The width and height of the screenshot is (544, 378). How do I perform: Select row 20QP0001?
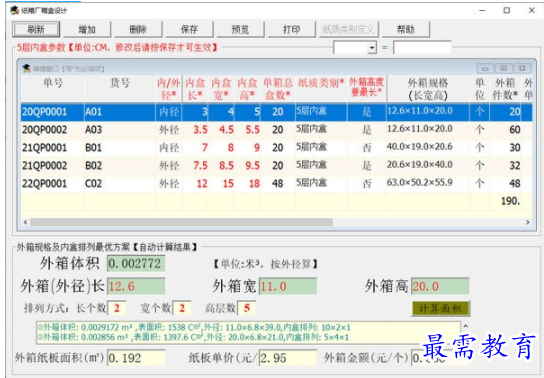276,112
